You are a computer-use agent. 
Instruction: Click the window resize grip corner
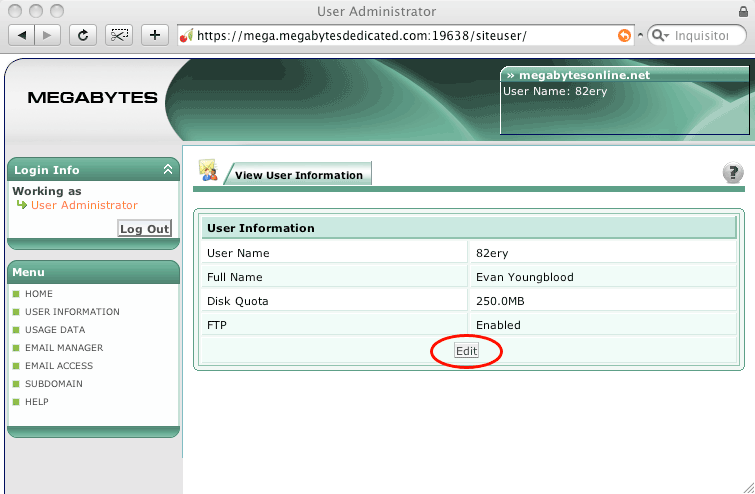[748, 488]
